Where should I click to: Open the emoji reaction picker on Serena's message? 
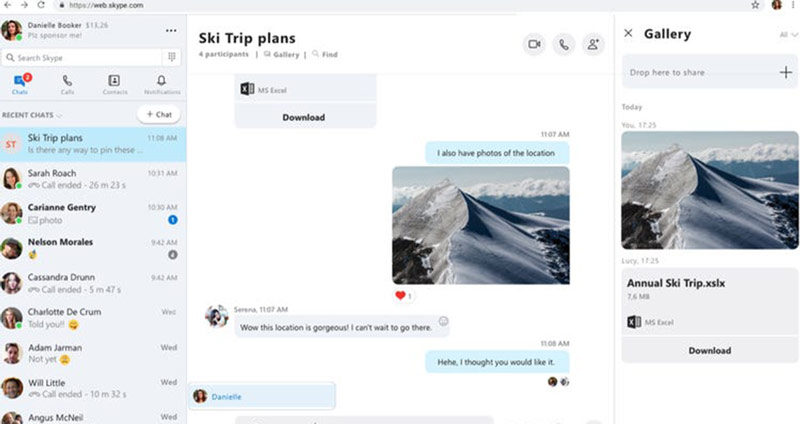(443, 321)
